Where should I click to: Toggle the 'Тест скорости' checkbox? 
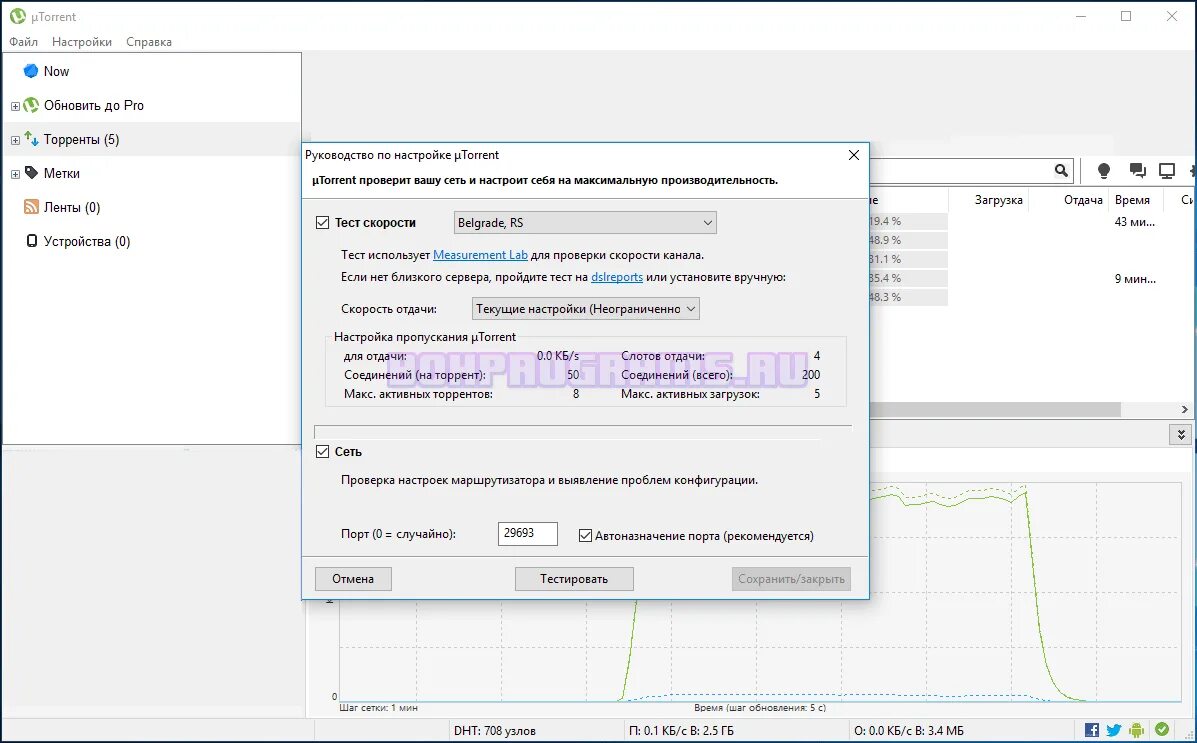(x=323, y=223)
